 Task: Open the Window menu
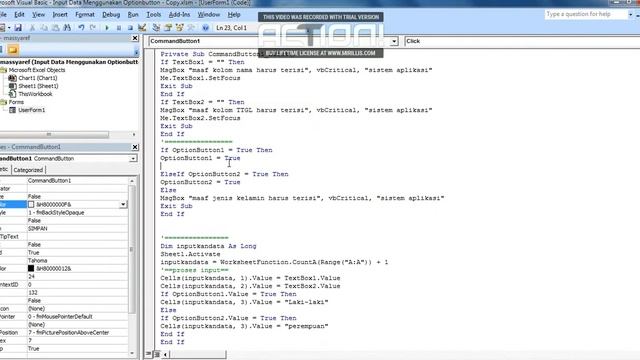click(209, 15)
